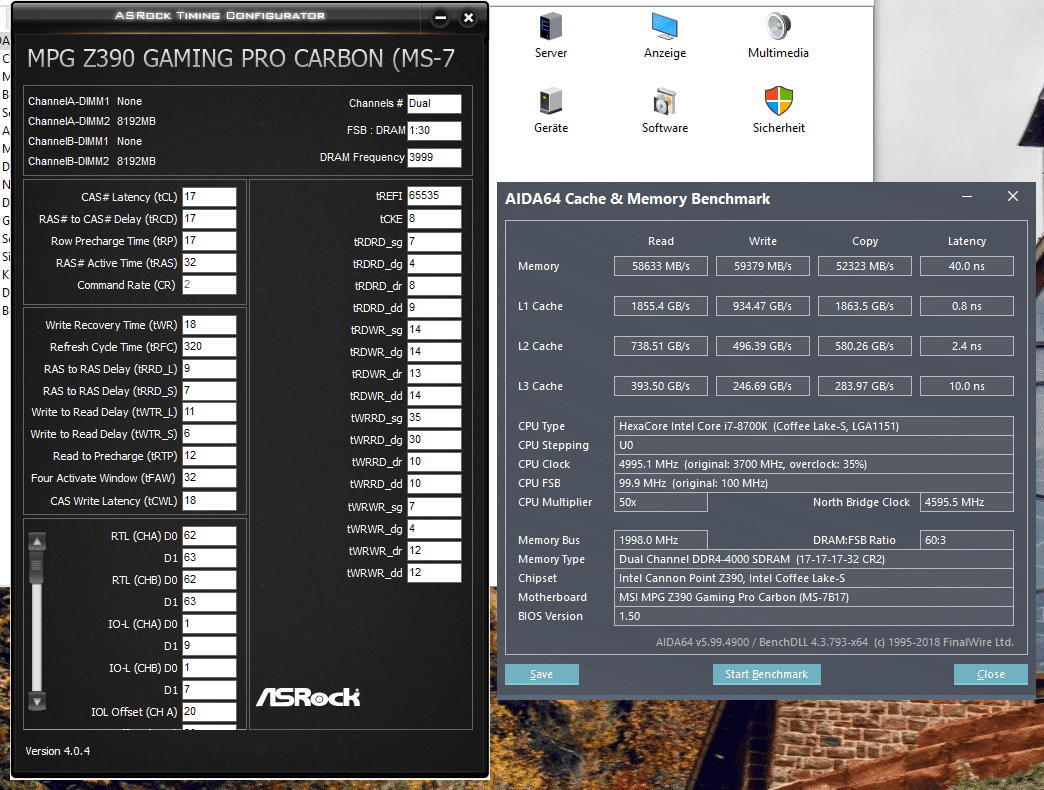
Task: Click the Memory Write 59379 MB/s value
Action: [x=762, y=266]
